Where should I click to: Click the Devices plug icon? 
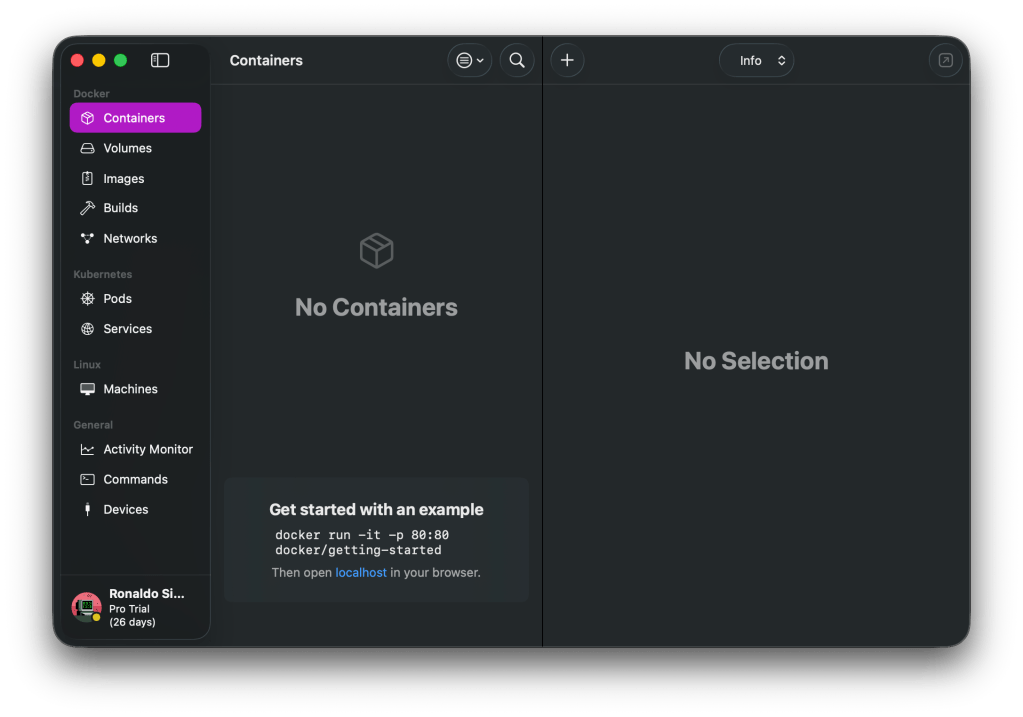pos(87,510)
